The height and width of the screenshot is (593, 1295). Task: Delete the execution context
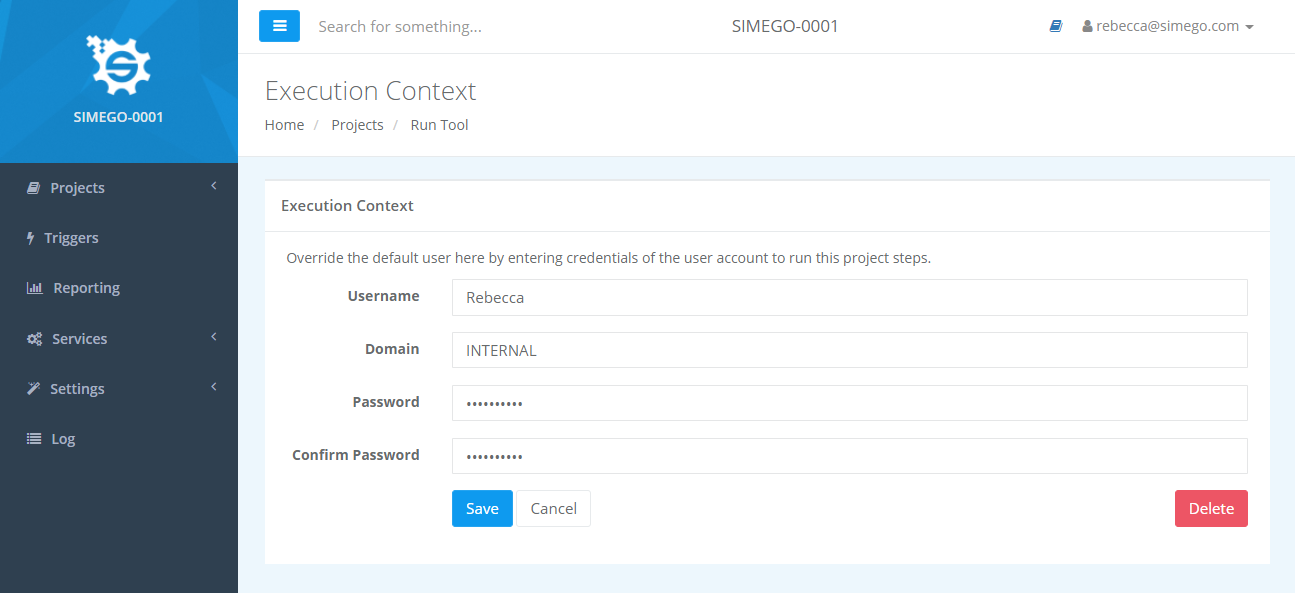pyautogui.click(x=1211, y=508)
